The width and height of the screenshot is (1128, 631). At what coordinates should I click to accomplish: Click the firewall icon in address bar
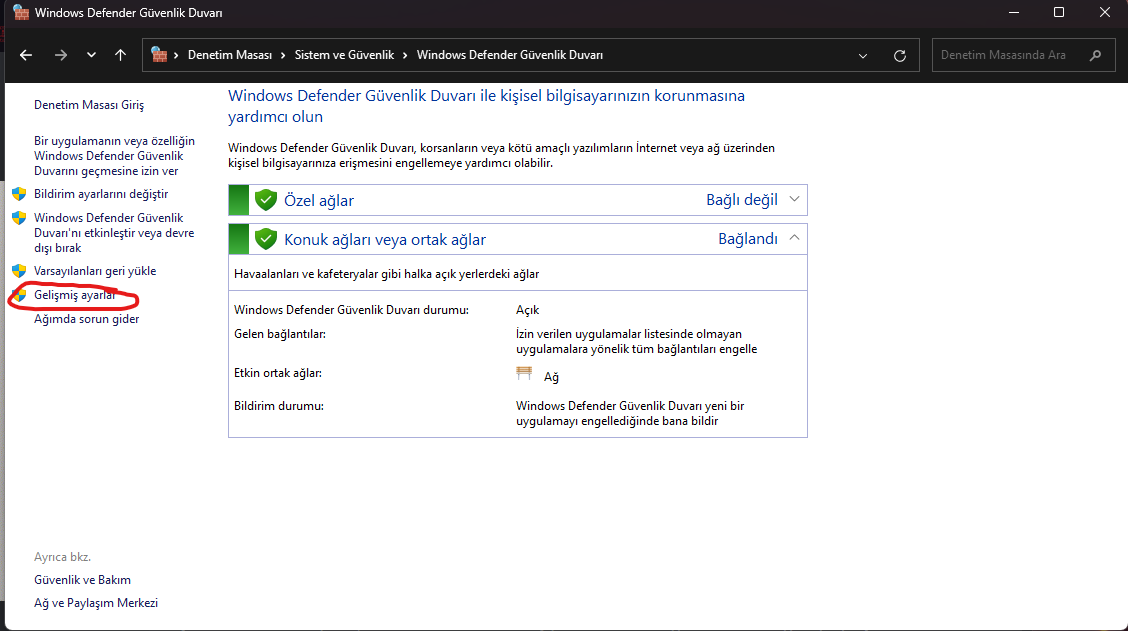coord(159,55)
